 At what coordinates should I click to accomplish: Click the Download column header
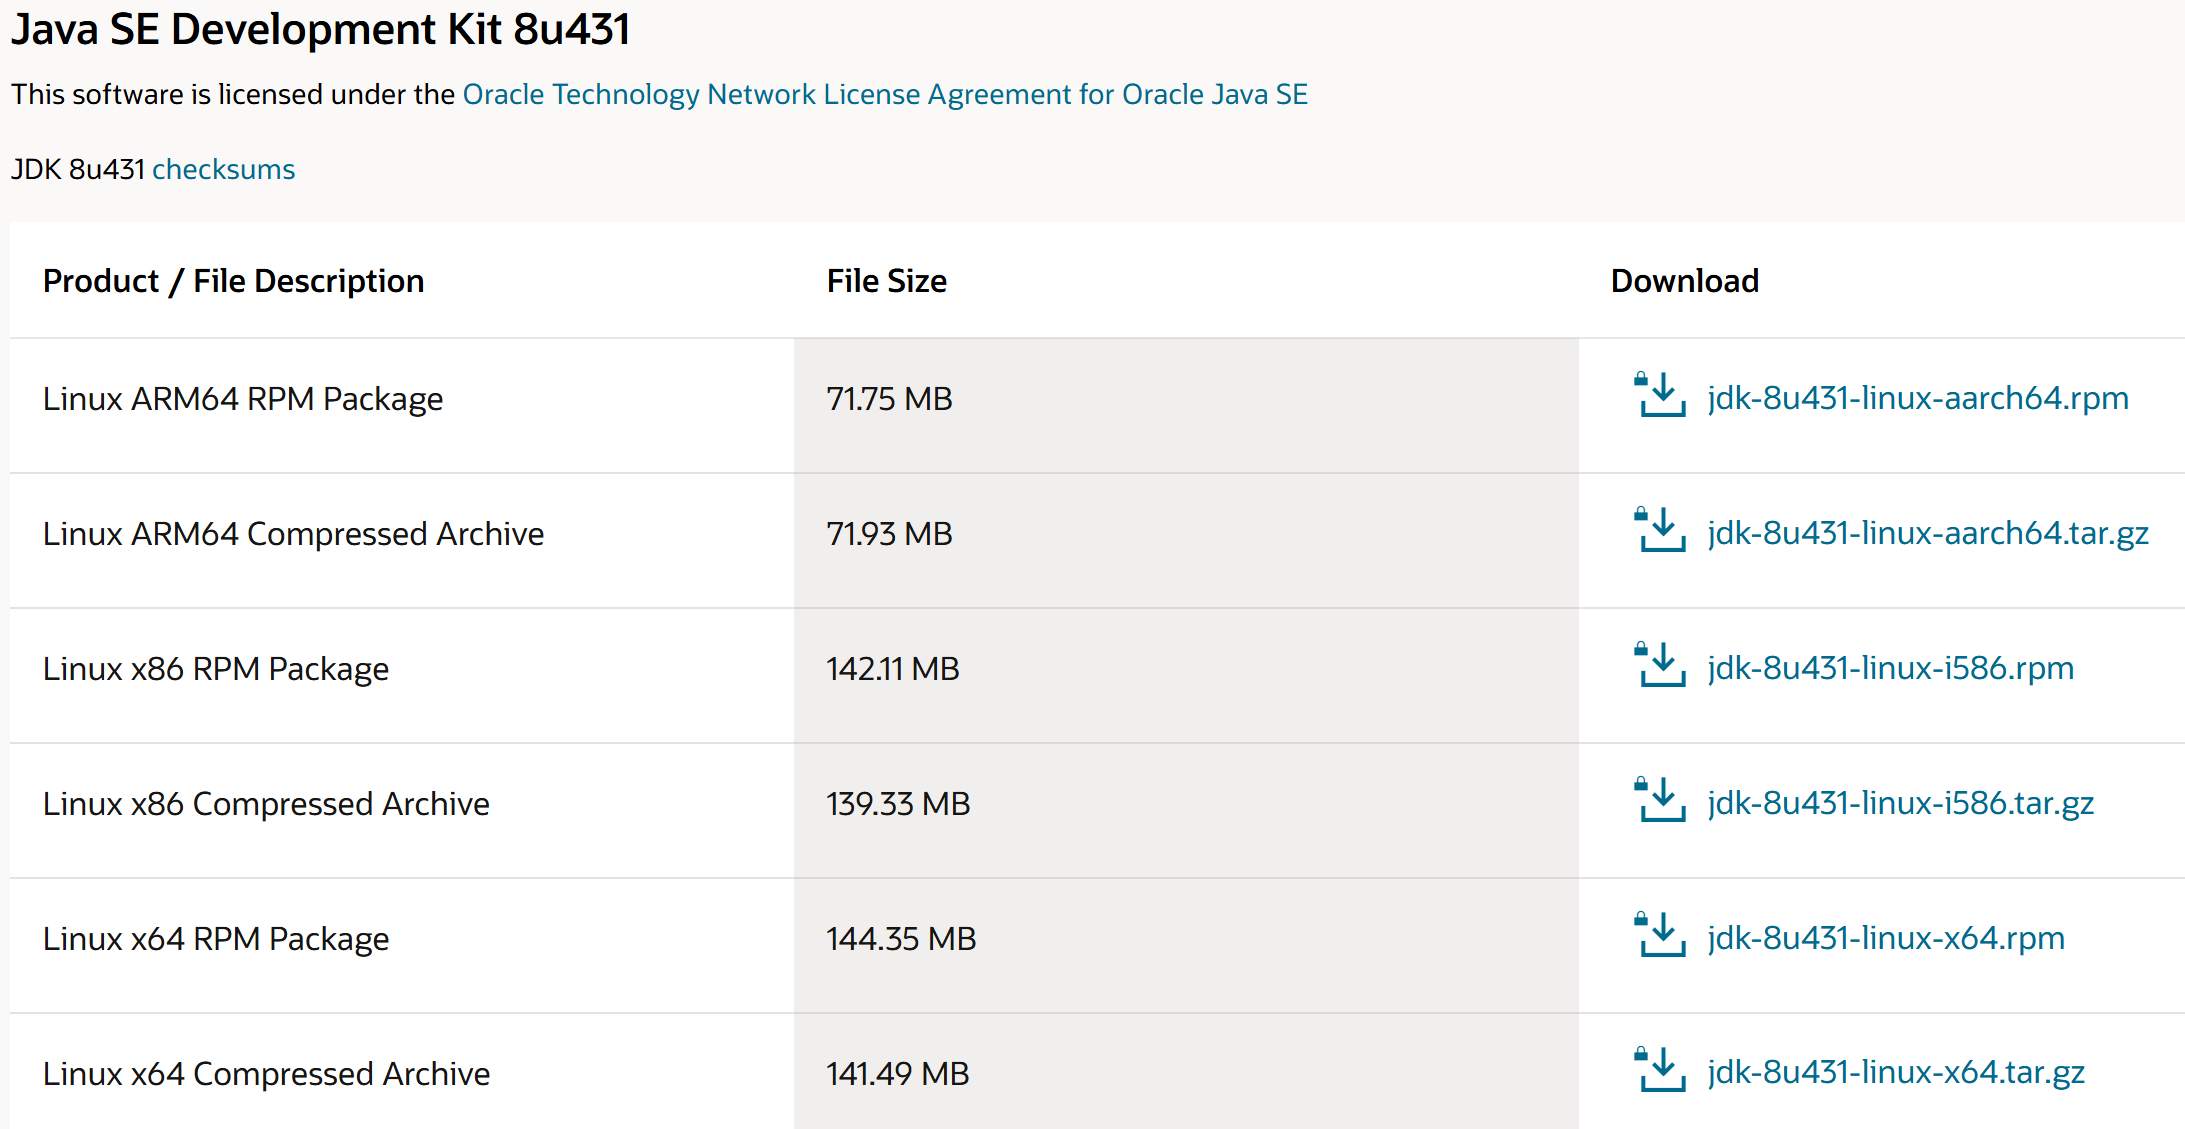1684,281
